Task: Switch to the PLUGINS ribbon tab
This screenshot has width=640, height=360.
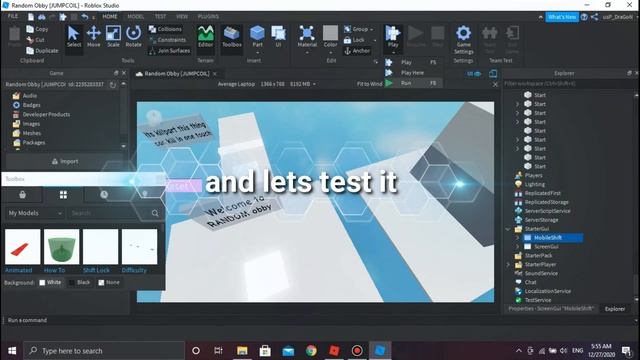Action: 208,16
